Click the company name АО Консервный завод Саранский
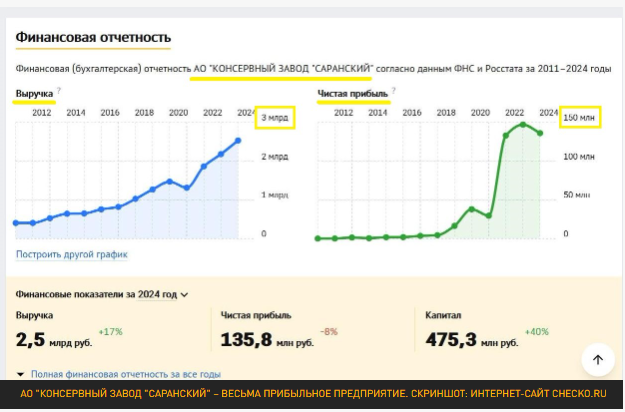The image size is (625, 412). click(x=282, y=68)
